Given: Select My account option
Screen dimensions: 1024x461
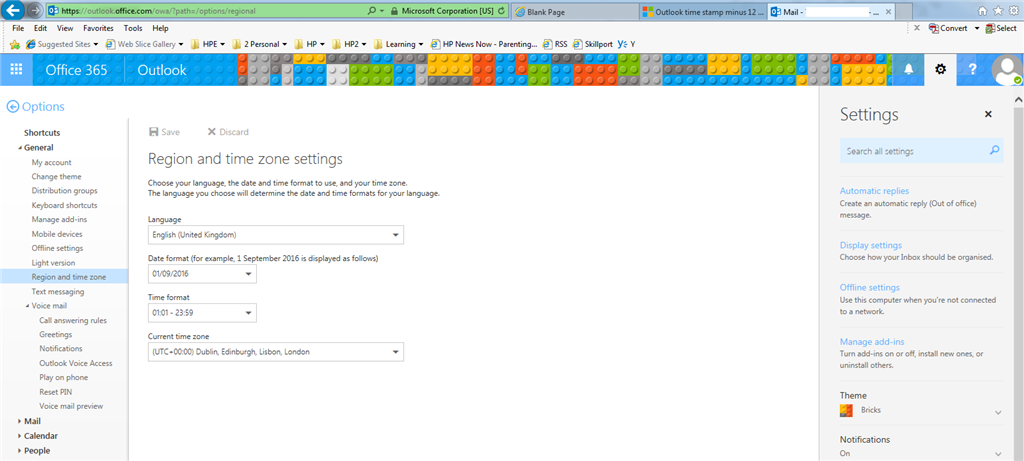Looking at the screenshot, I should (x=52, y=163).
